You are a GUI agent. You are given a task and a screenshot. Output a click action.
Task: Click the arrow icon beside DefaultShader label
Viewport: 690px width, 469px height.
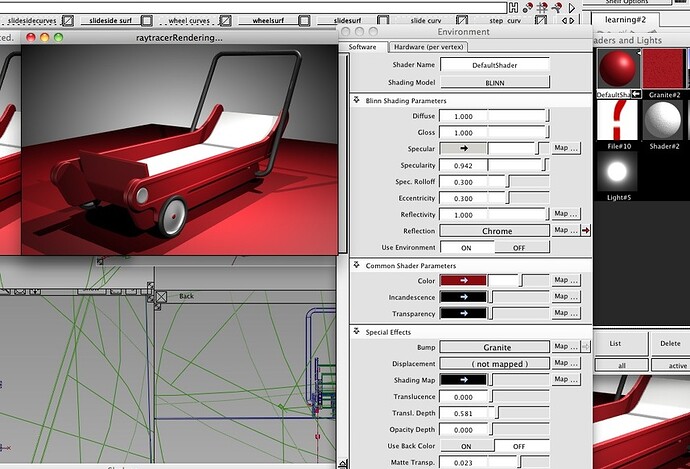pyautogui.click(x=636, y=94)
